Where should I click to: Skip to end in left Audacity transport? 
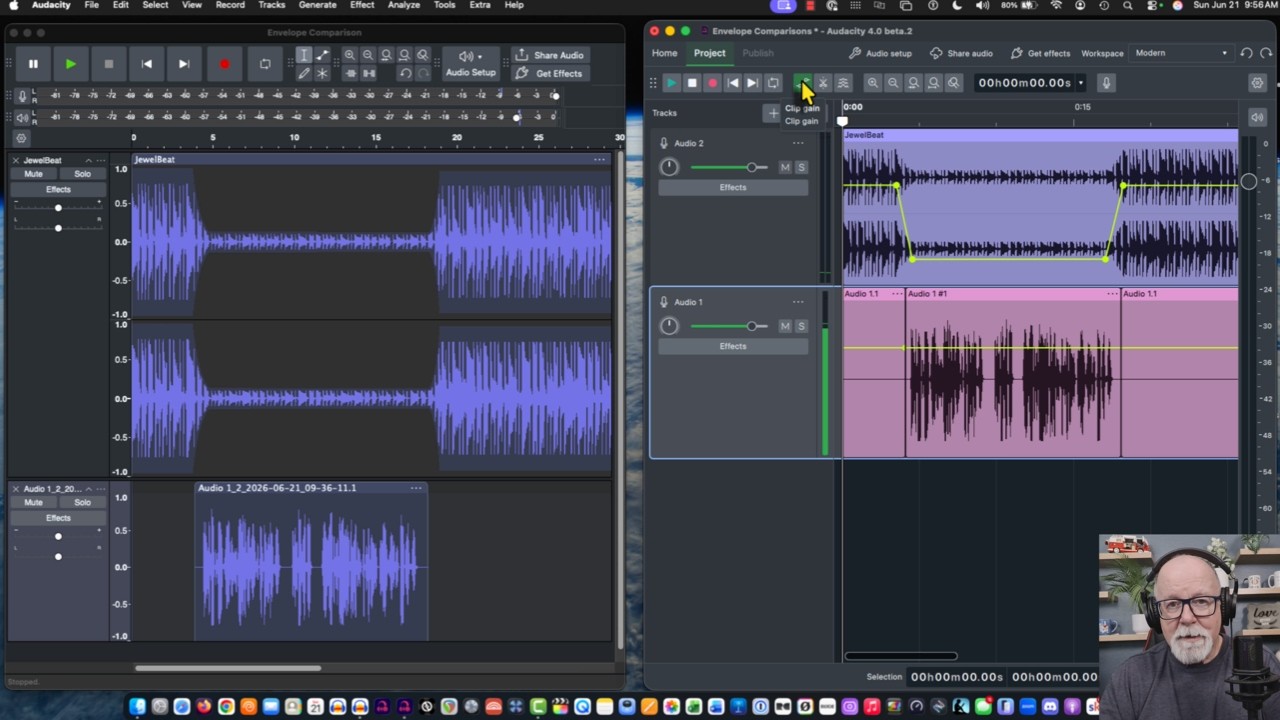pos(184,64)
